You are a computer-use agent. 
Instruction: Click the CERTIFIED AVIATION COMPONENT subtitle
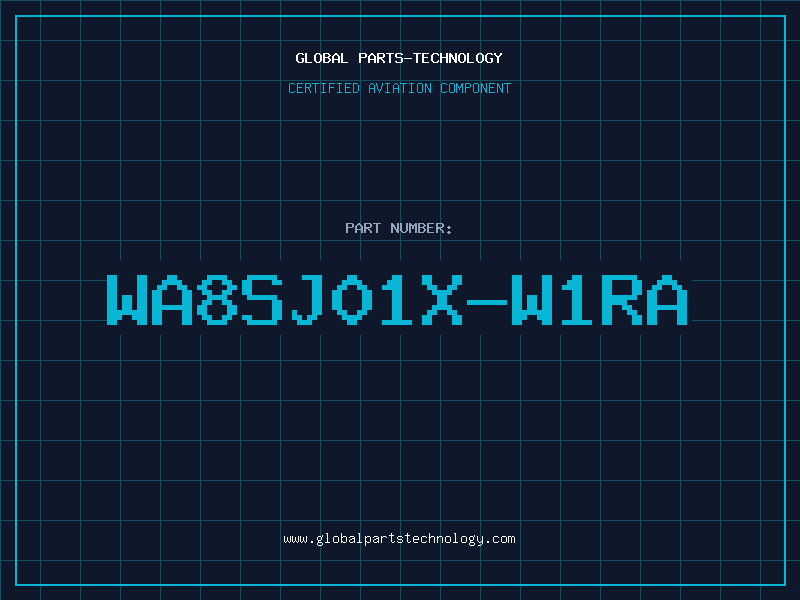399,88
